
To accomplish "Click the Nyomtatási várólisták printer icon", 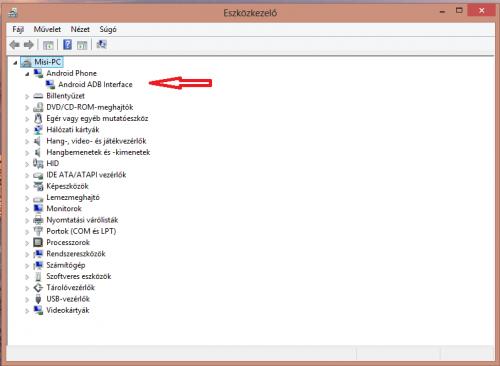I will coord(38,220).
